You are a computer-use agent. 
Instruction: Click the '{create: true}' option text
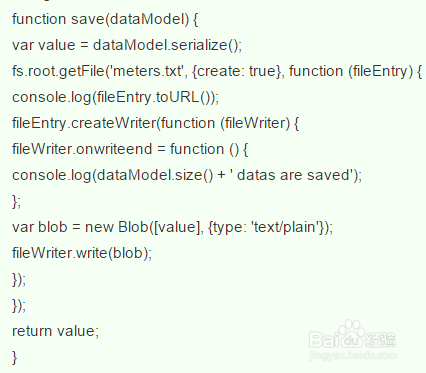(x=237, y=71)
